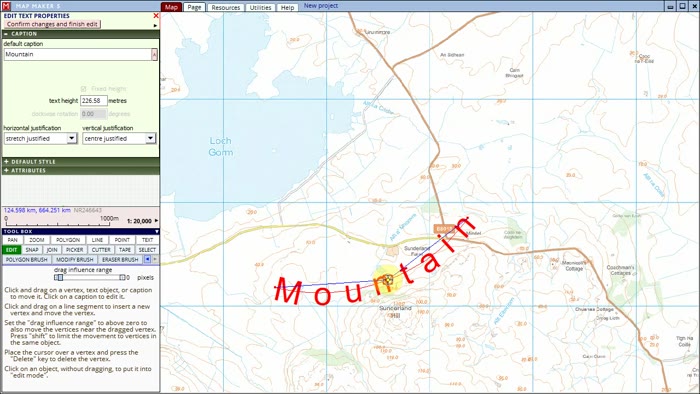Viewport: 700px width, 394px height.
Task: Activate the MODIFY BRUSH tool
Action: (75, 260)
